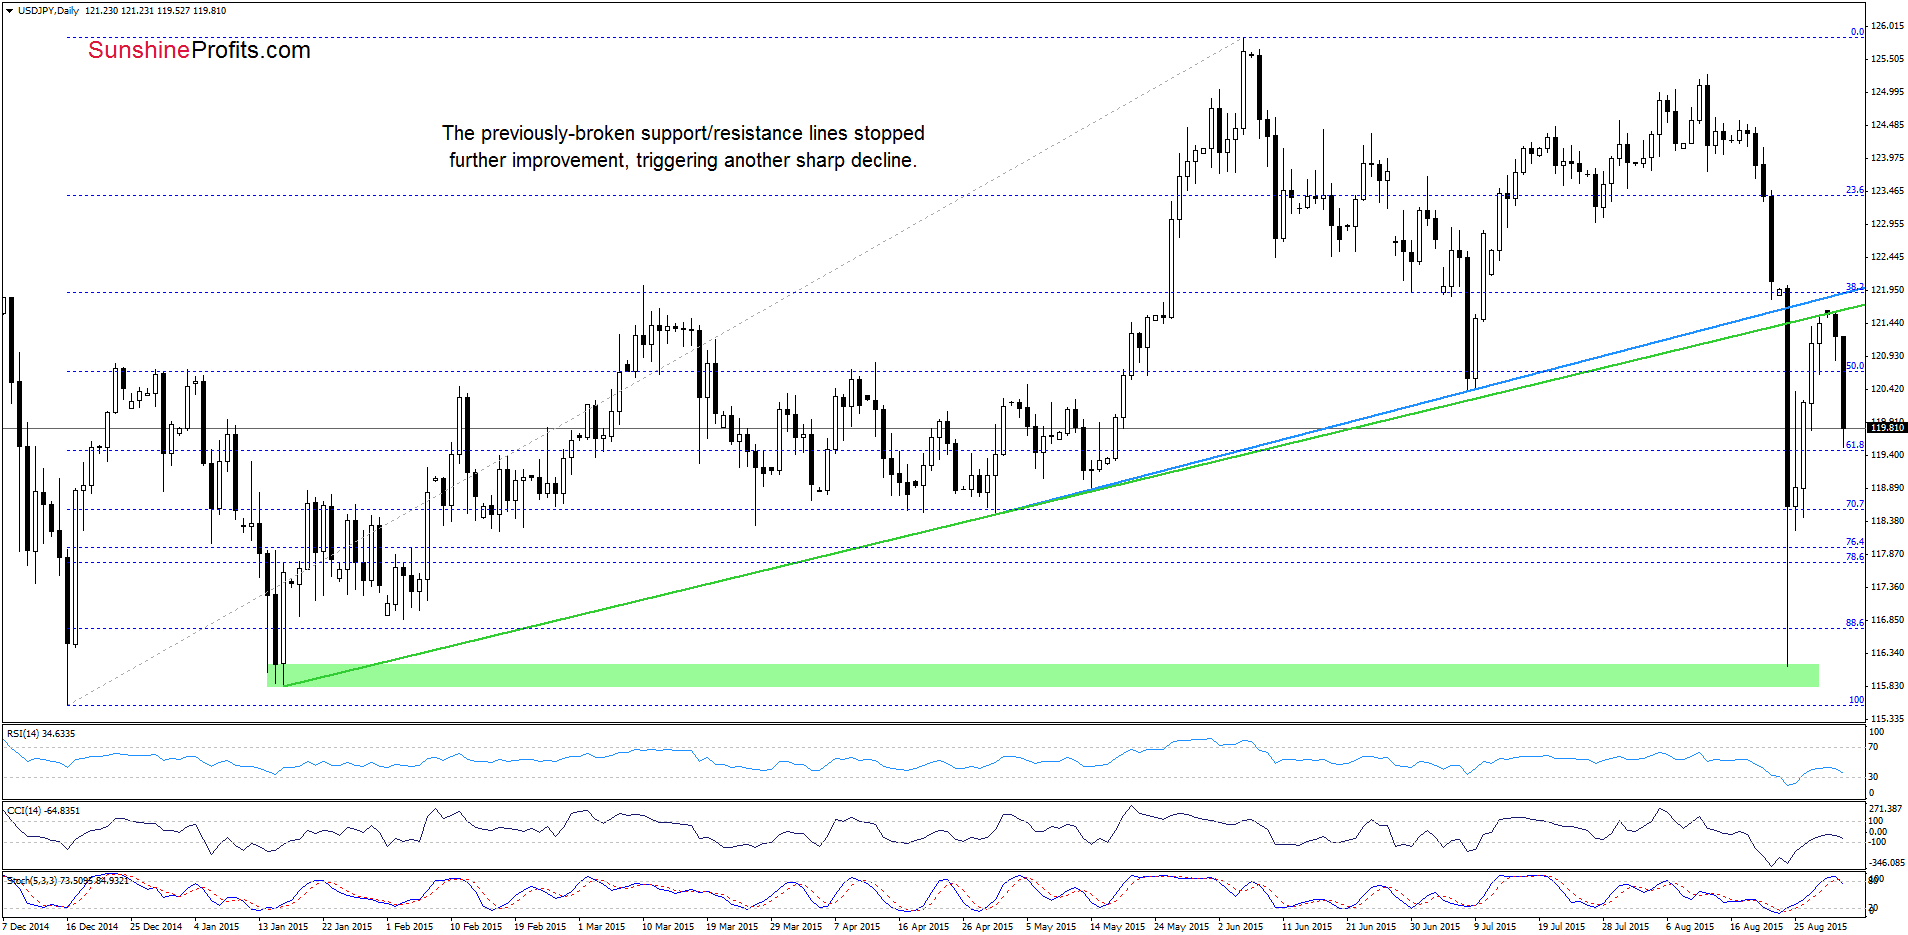Click the 120.420 price axis label
1908x935 pixels.
pyautogui.click(x=1886, y=389)
